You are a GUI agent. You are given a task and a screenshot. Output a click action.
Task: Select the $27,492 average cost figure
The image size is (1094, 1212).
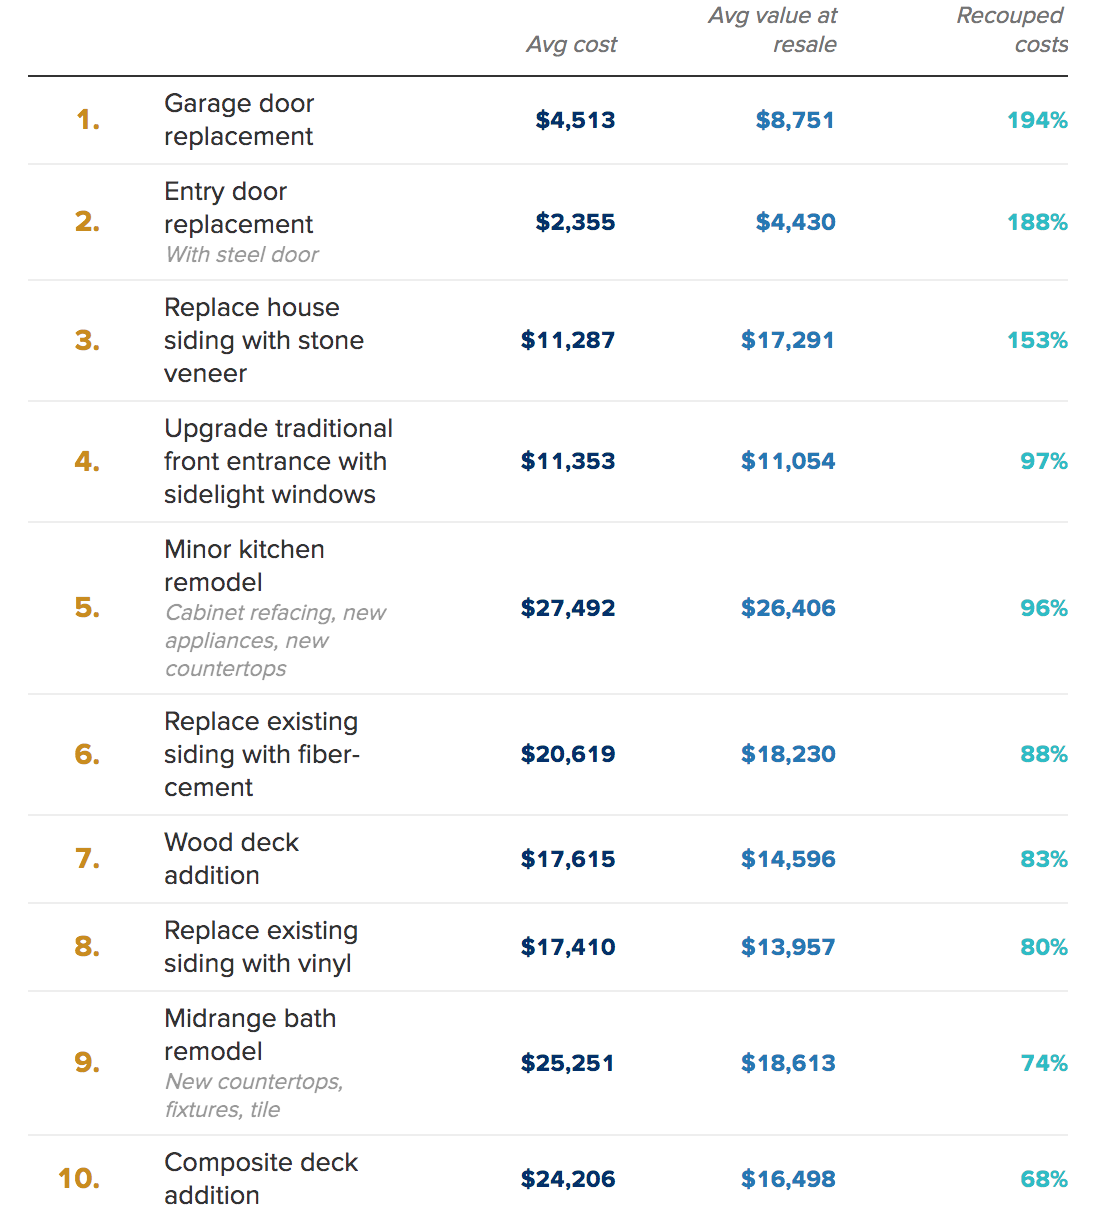tap(567, 608)
